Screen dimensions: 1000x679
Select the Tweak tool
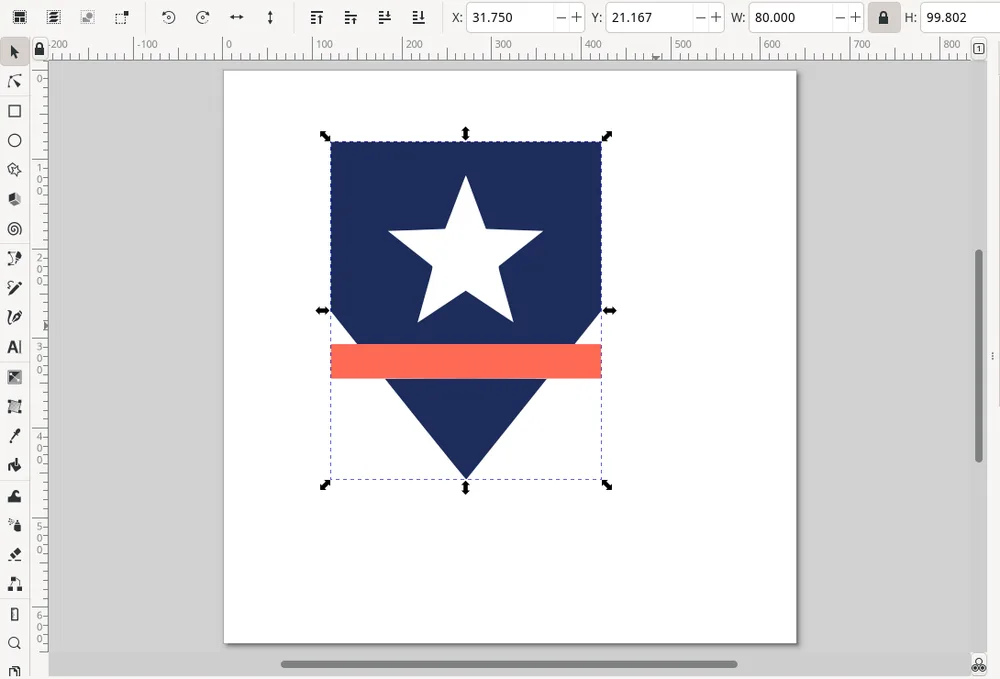pos(15,495)
